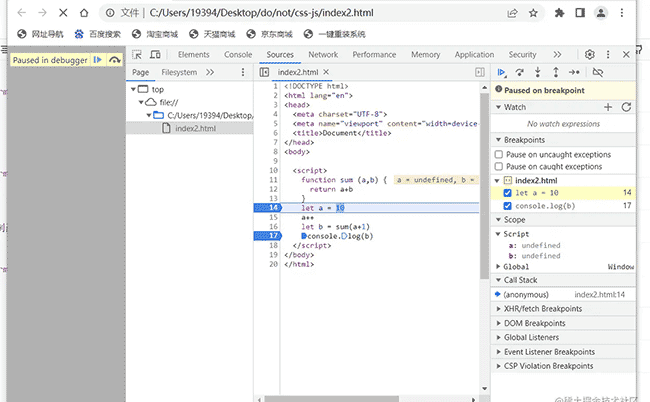
Task: Open the browser home page
Action: (84, 13)
